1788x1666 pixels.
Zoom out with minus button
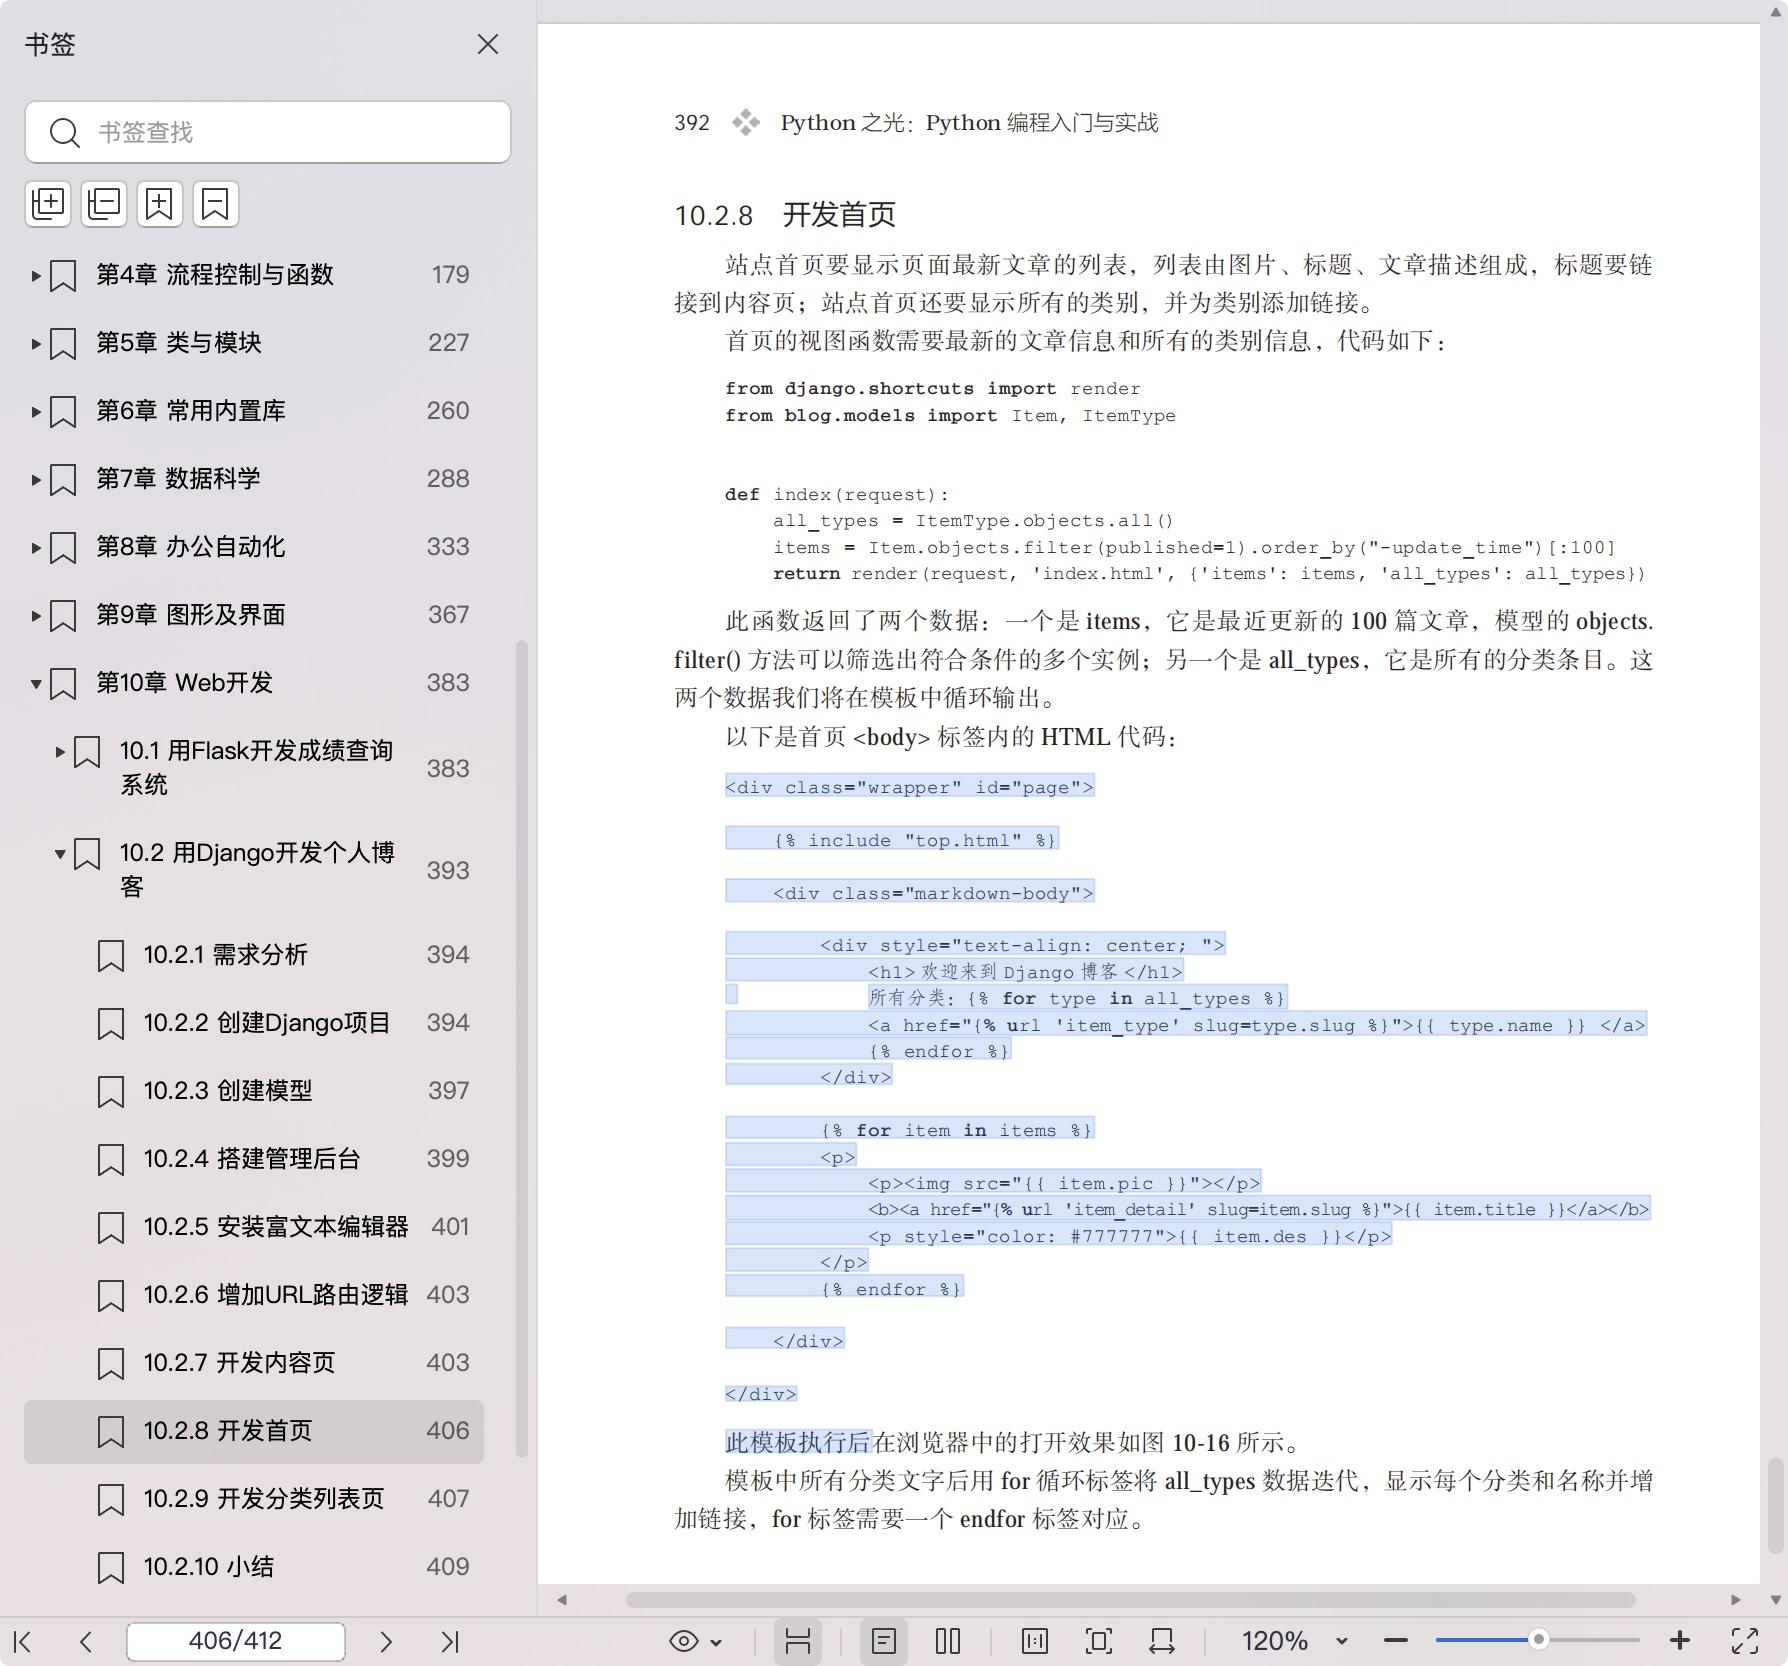[x=1396, y=1641]
